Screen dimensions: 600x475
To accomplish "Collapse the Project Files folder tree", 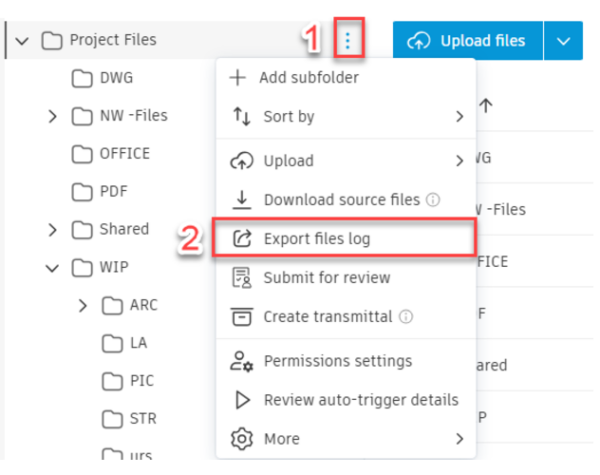I will point(19,41).
